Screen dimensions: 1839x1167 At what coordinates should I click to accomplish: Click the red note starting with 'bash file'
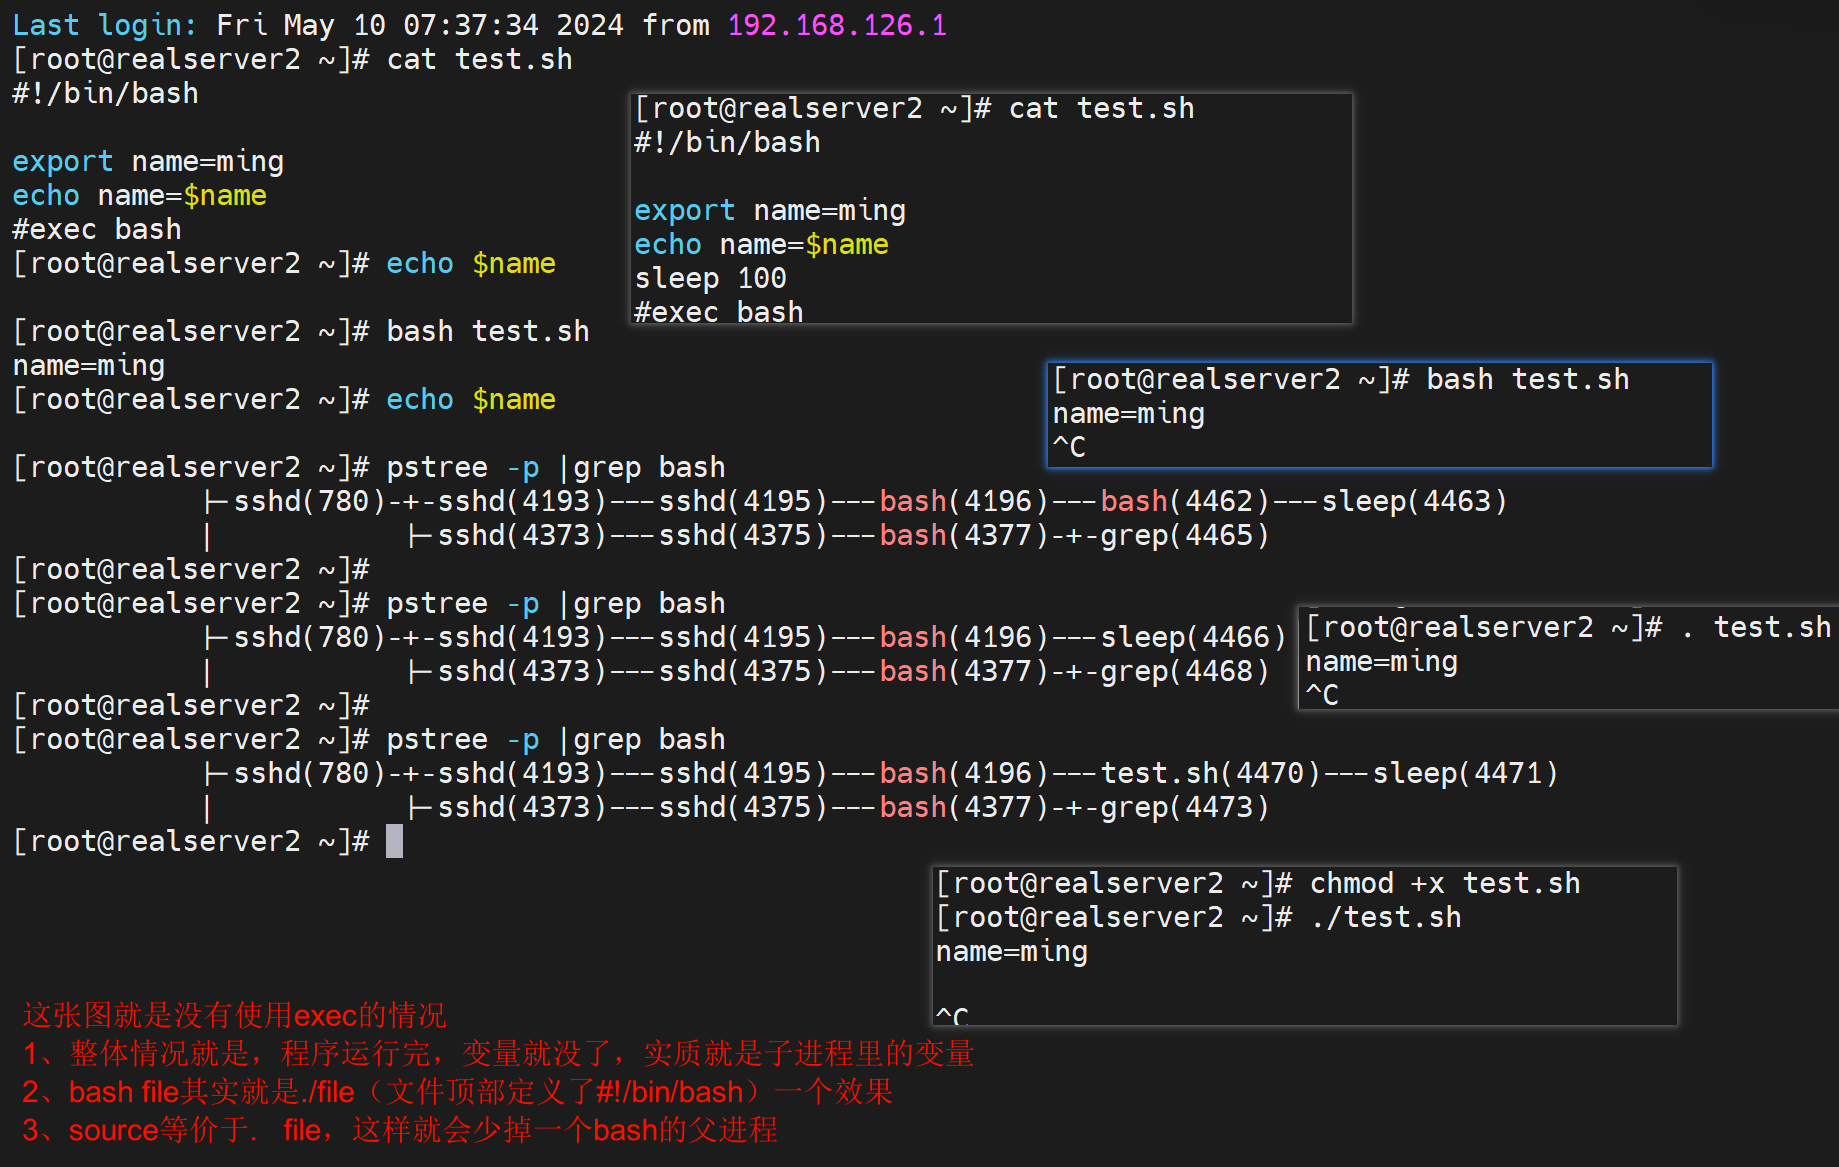tap(457, 1092)
